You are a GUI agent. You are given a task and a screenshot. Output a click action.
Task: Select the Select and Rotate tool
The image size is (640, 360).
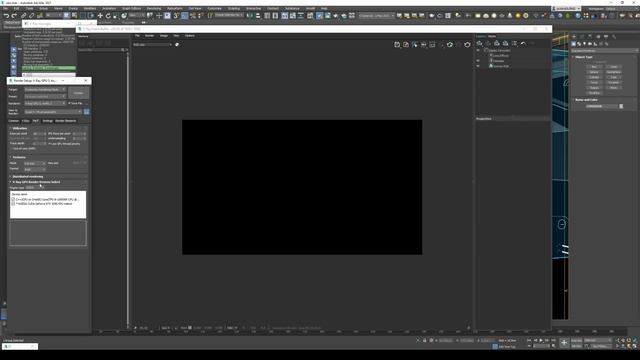[108, 16]
